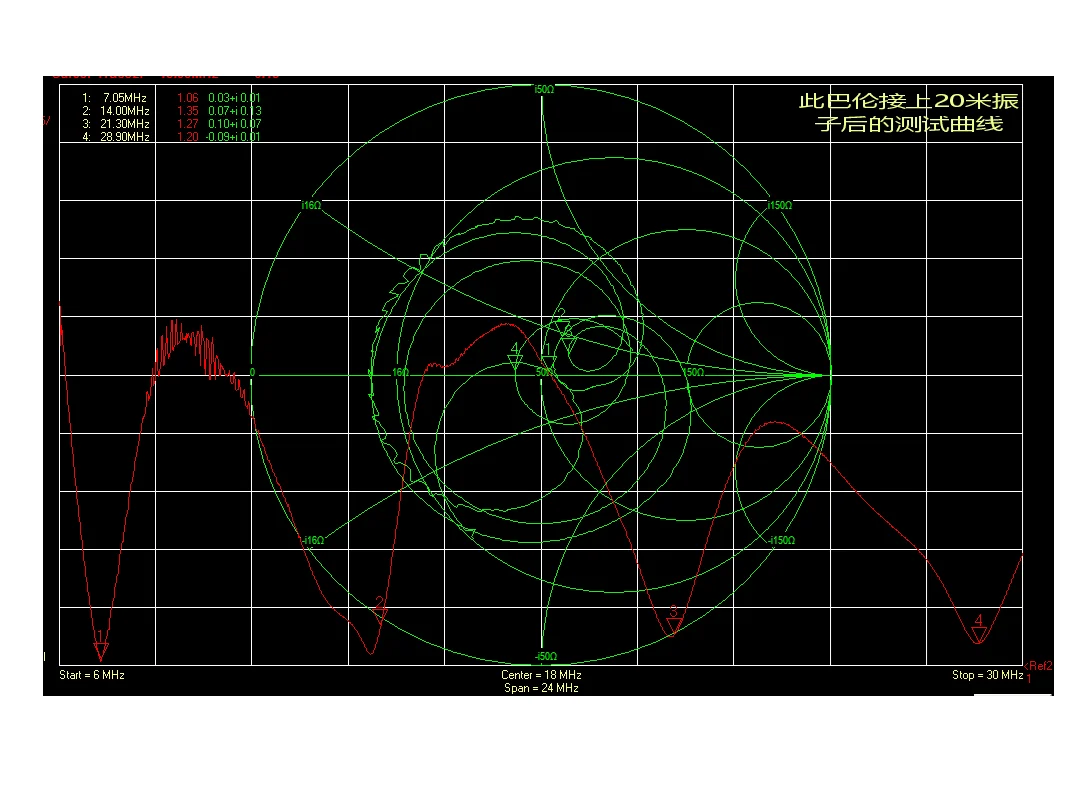Click the red SWR value 1.35
Image resolution: width=1080 pixels, height=800 pixels.
tap(187, 111)
